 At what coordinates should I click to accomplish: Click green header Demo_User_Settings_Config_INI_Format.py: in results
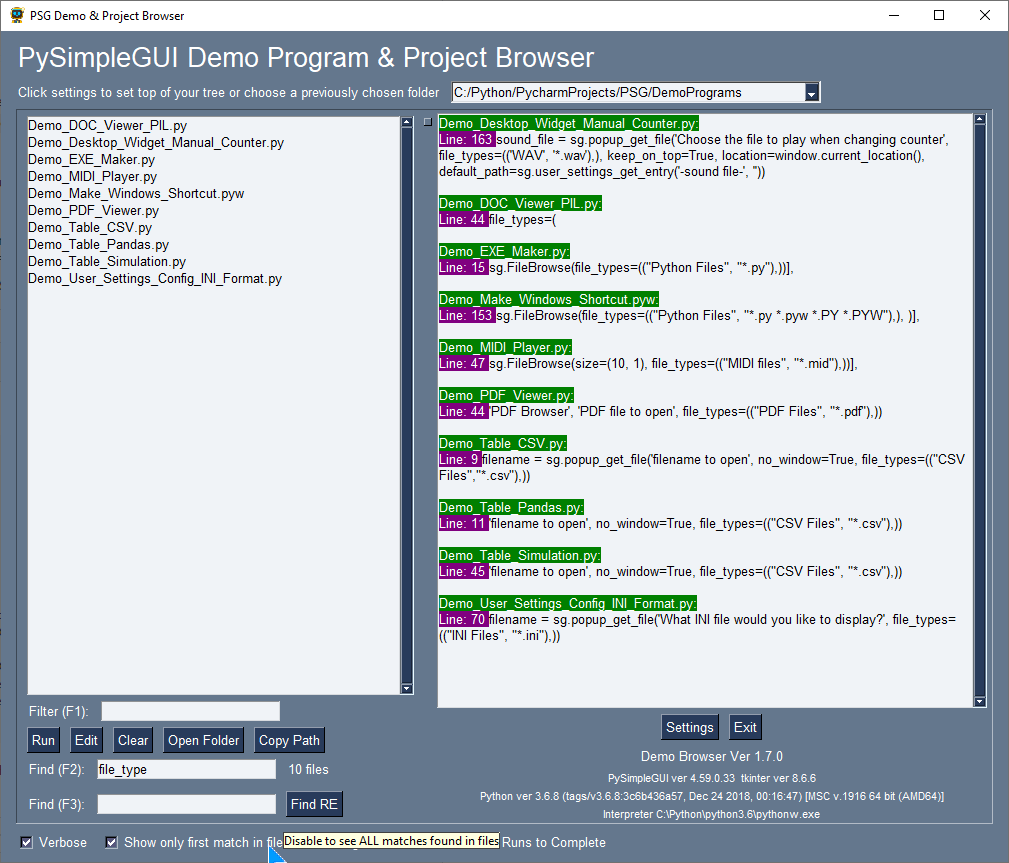(x=568, y=604)
